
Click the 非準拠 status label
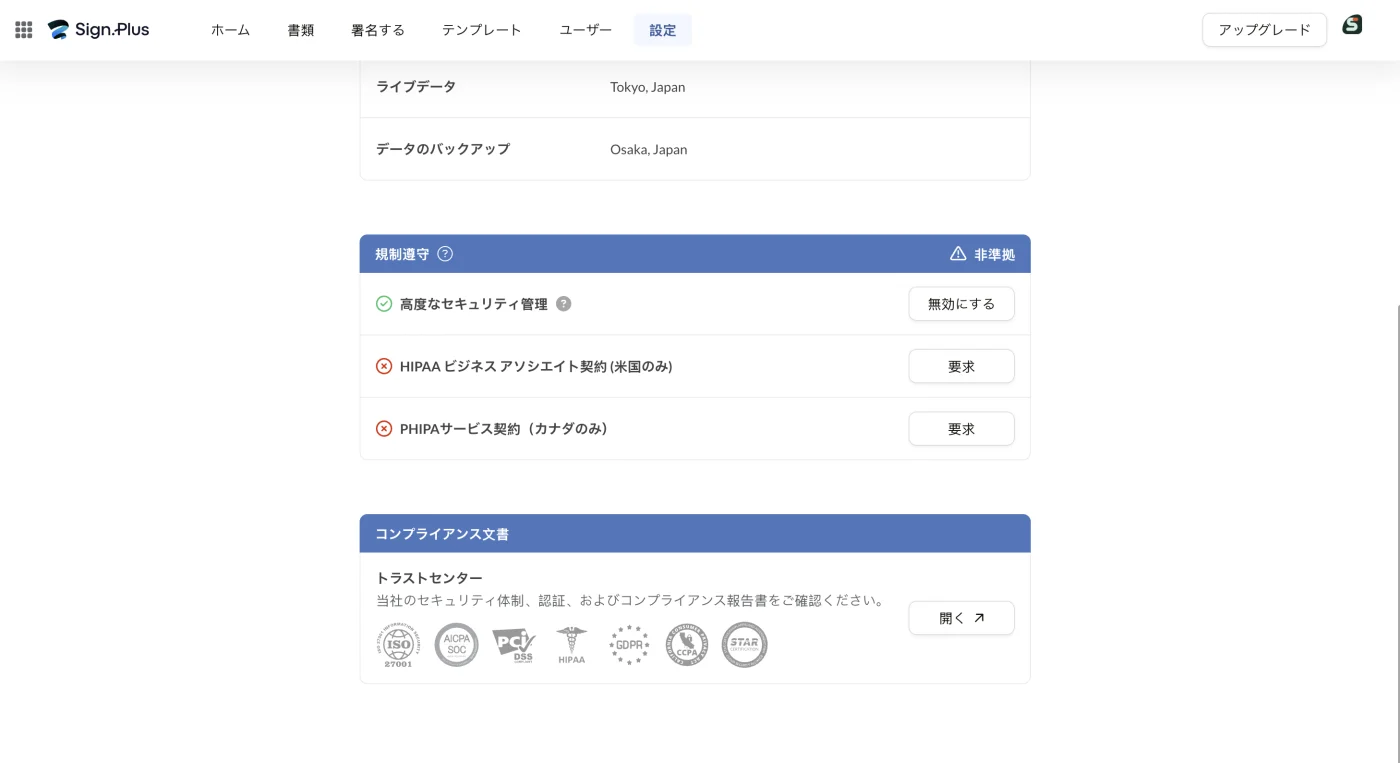click(x=994, y=254)
